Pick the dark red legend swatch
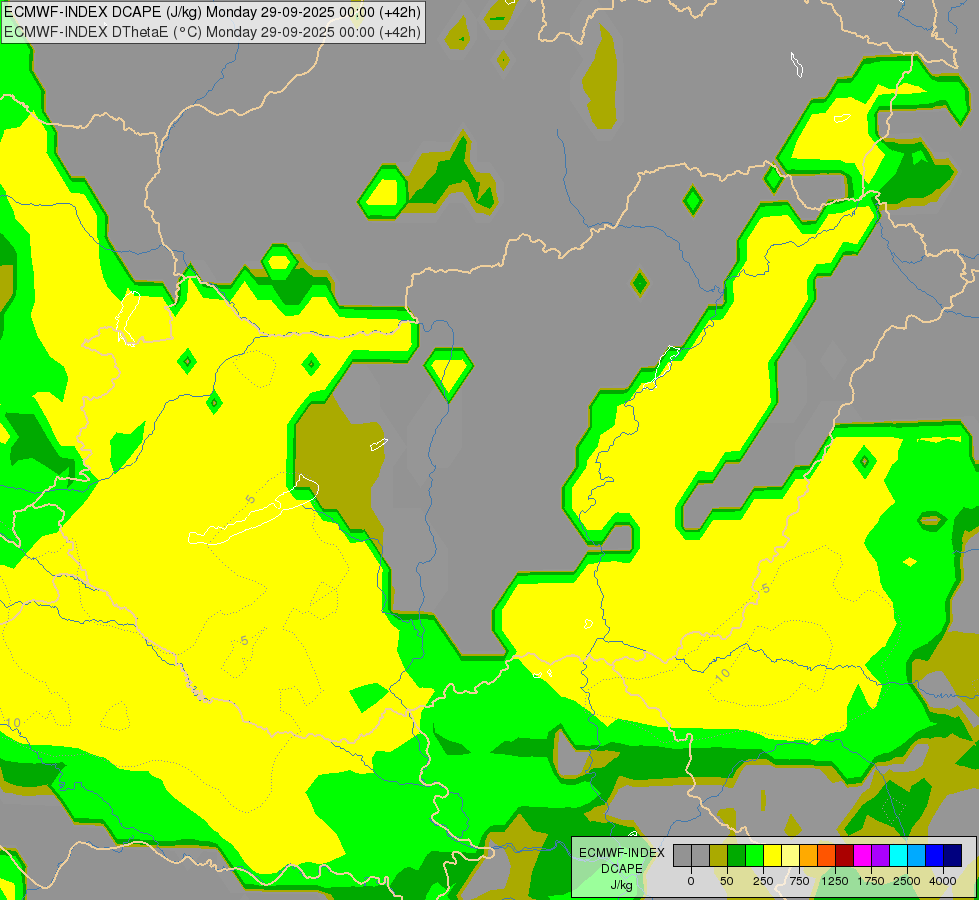The height and width of the screenshot is (900, 979). pyautogui.click(x=844, y=855)
